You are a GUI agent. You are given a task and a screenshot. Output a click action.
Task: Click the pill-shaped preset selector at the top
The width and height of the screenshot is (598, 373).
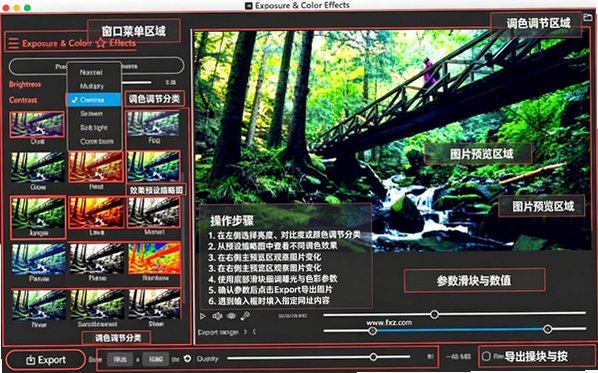(96, 66)
